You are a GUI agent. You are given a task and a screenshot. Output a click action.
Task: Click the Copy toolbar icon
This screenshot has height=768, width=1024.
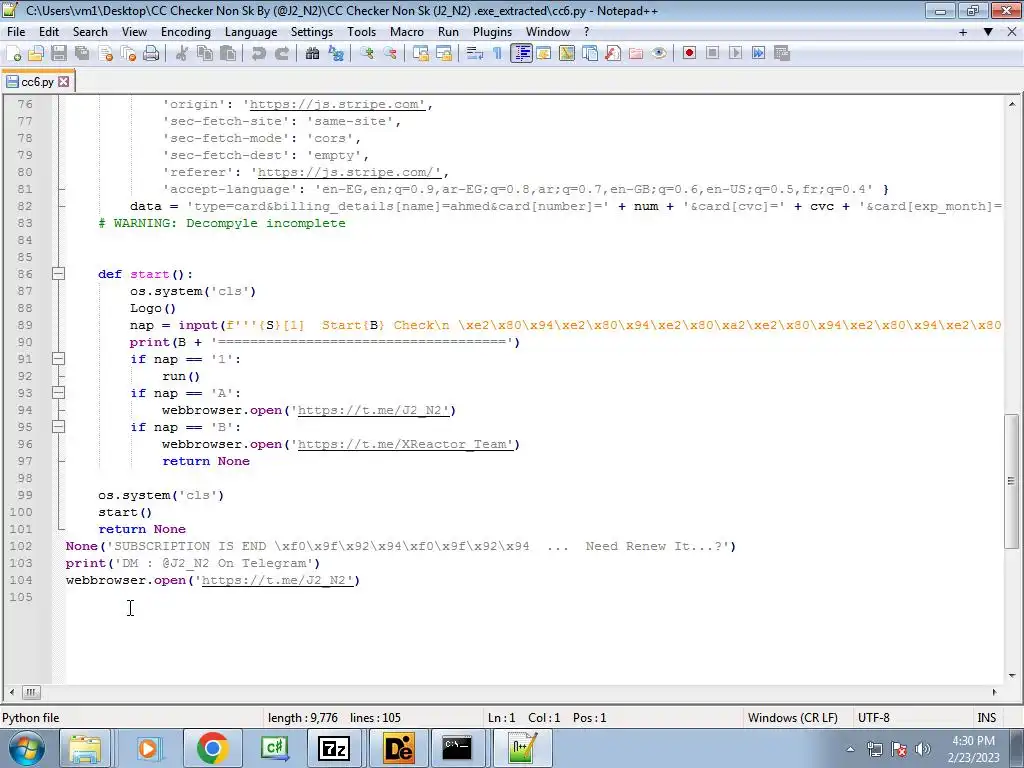point(205,54)
